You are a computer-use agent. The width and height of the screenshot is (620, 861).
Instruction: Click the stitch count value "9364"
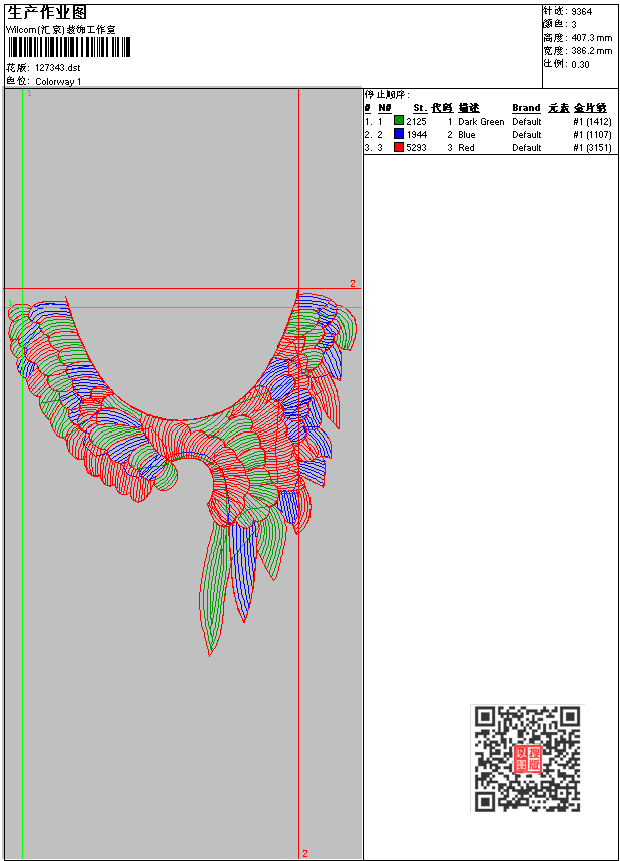point(582,12)
